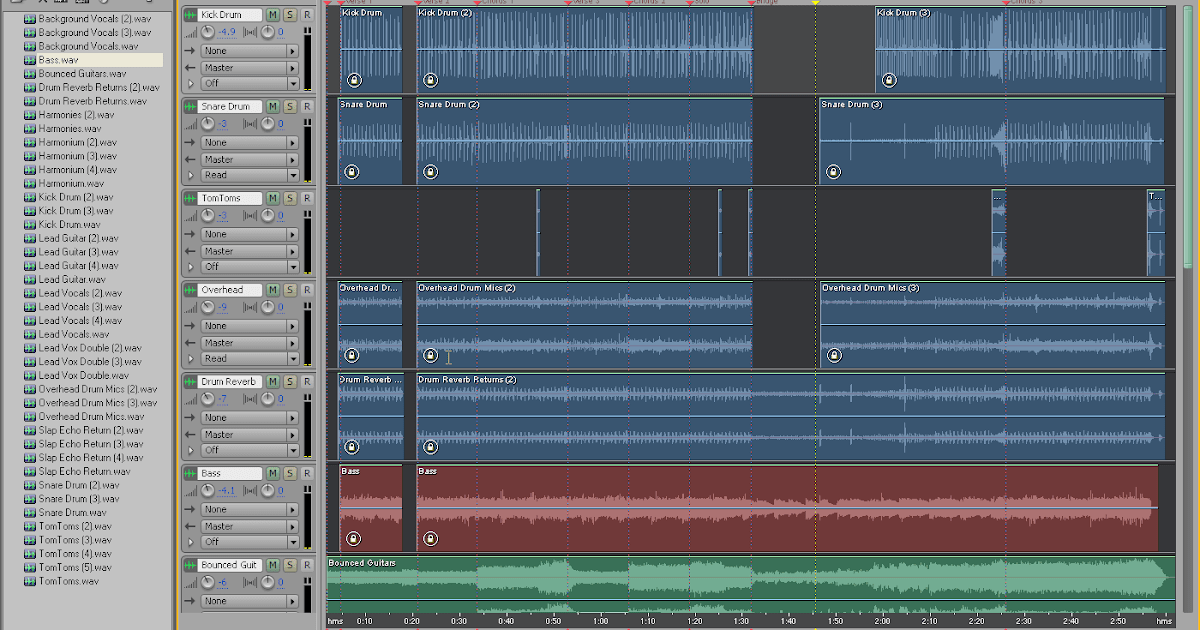
Task: Click the waveform icon beside Kick Drum track name
Action: click(188, 14)
